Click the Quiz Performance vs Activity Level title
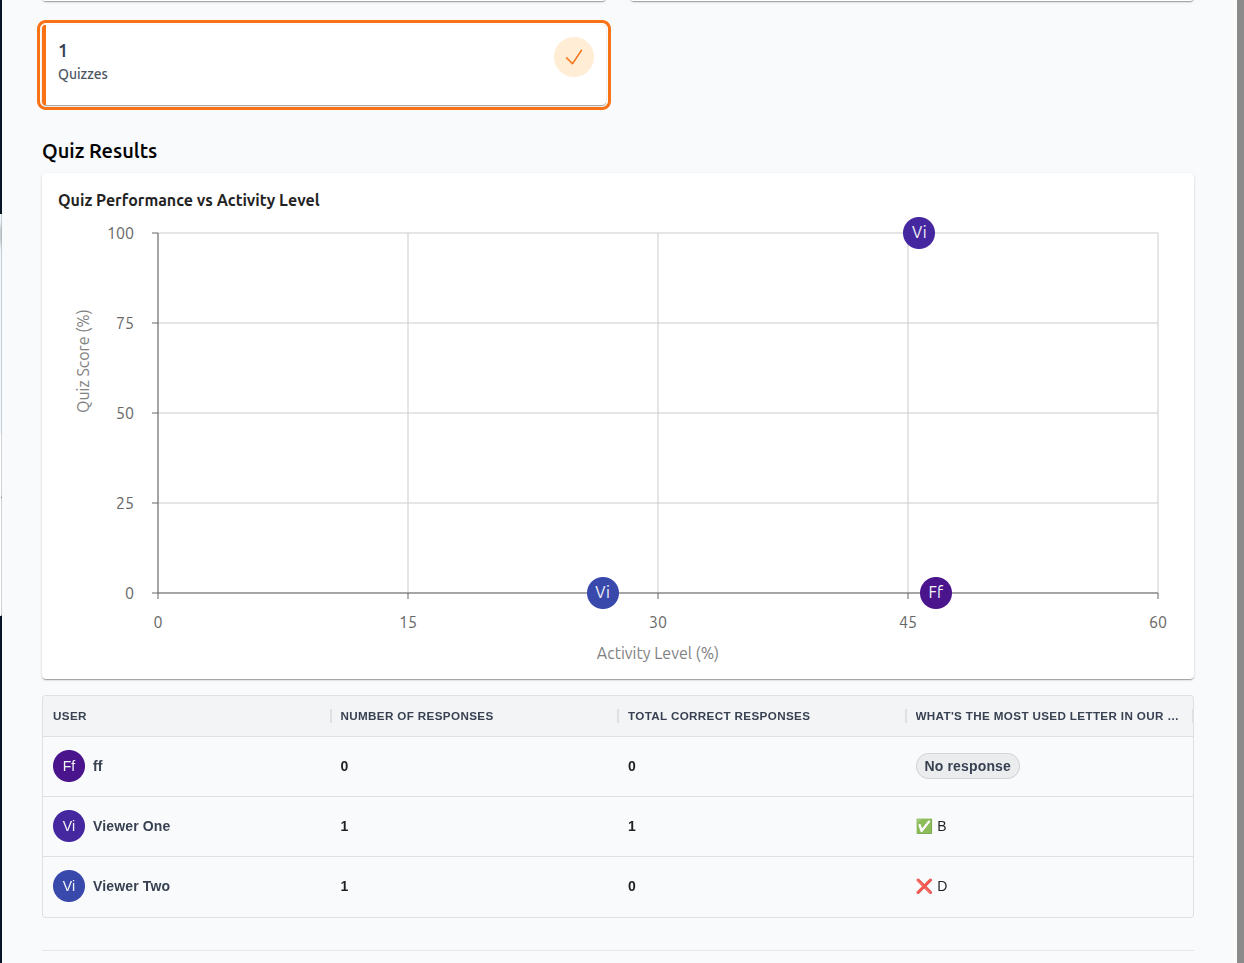This screenshot has width=1244, height=963. click(x=188, y=200)
